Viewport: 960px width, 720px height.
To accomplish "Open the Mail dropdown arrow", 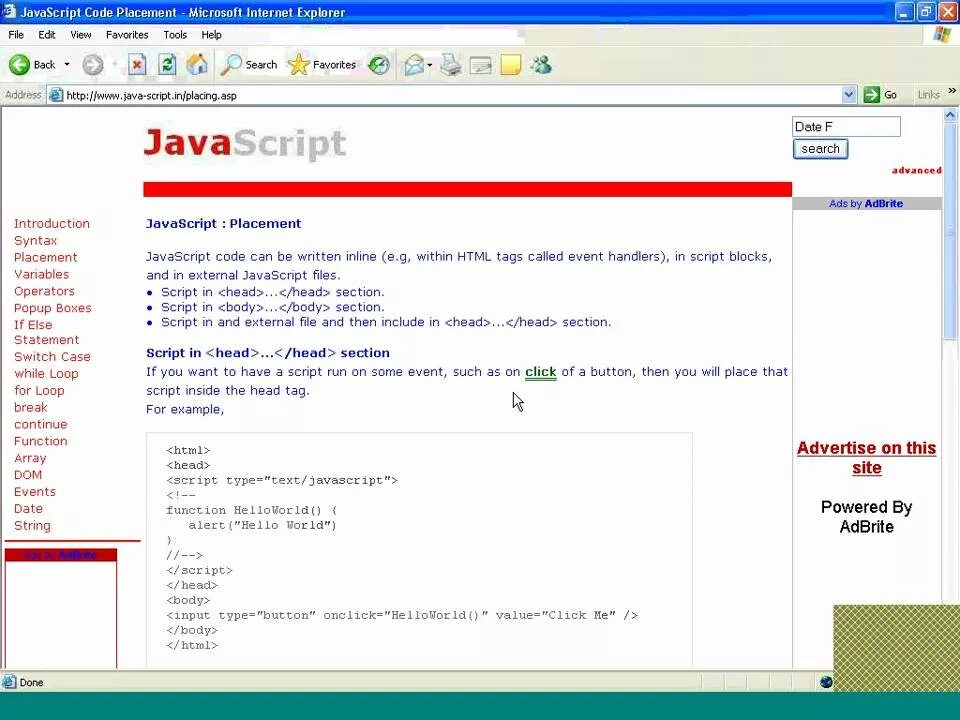I will tap(430, 64).
